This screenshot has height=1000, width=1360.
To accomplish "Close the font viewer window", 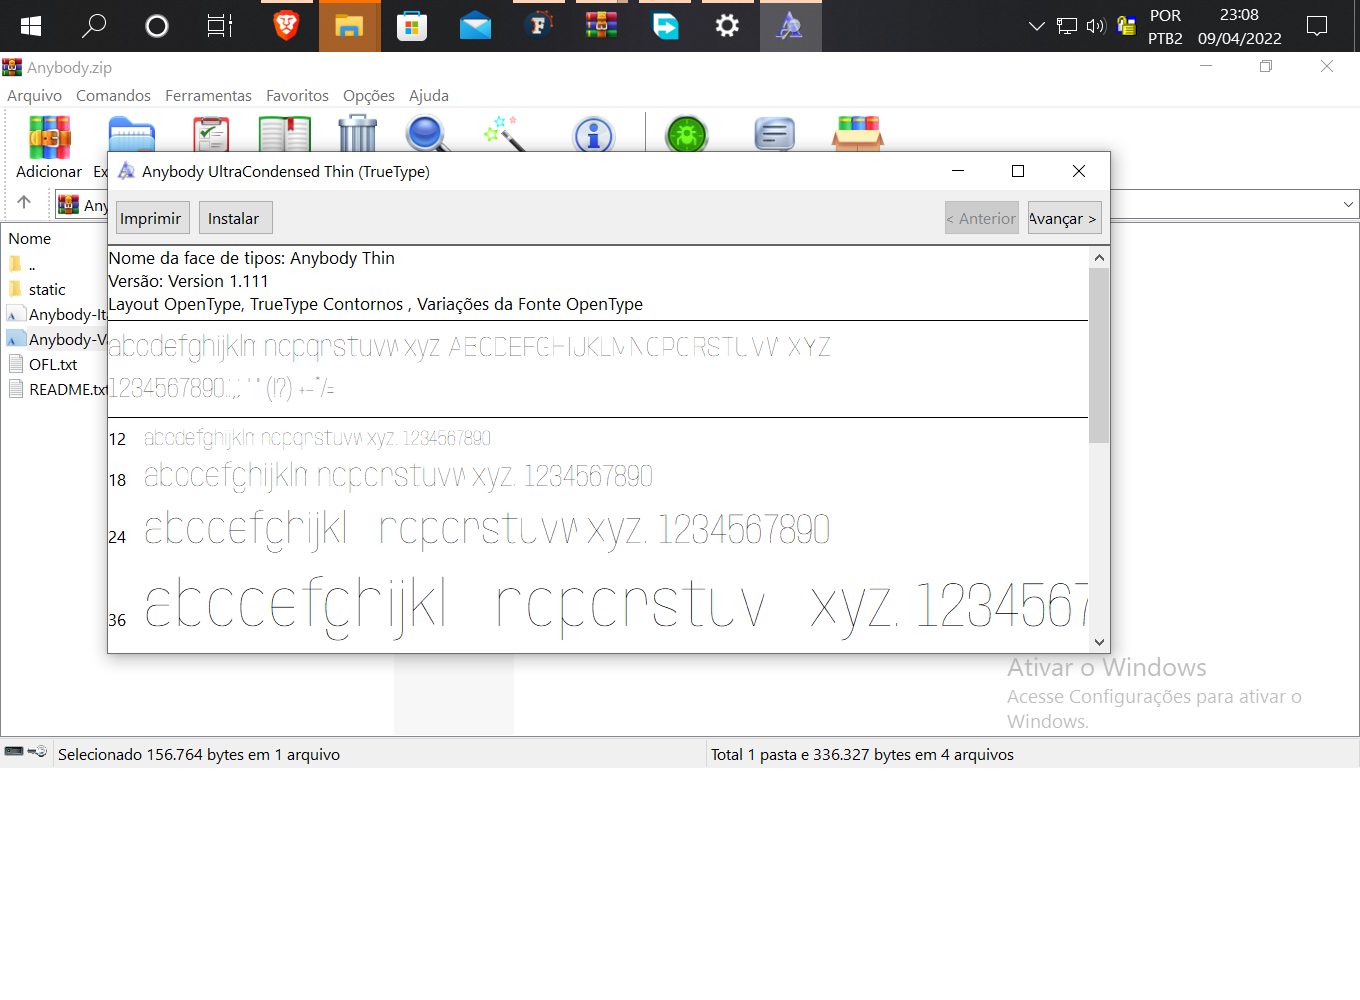I will pos(1079,171).
